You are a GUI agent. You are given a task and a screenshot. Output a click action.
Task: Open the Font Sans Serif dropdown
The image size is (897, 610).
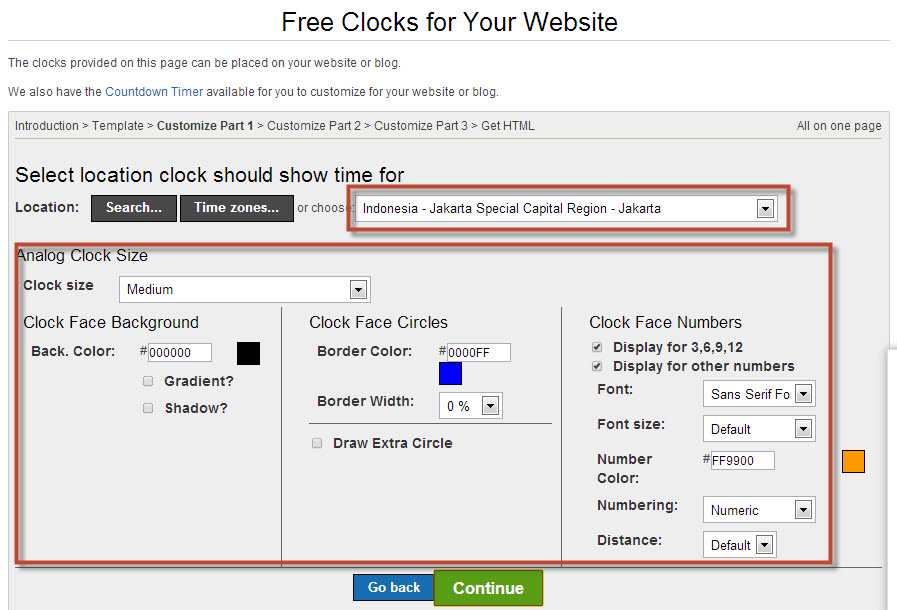click(759, 394)
